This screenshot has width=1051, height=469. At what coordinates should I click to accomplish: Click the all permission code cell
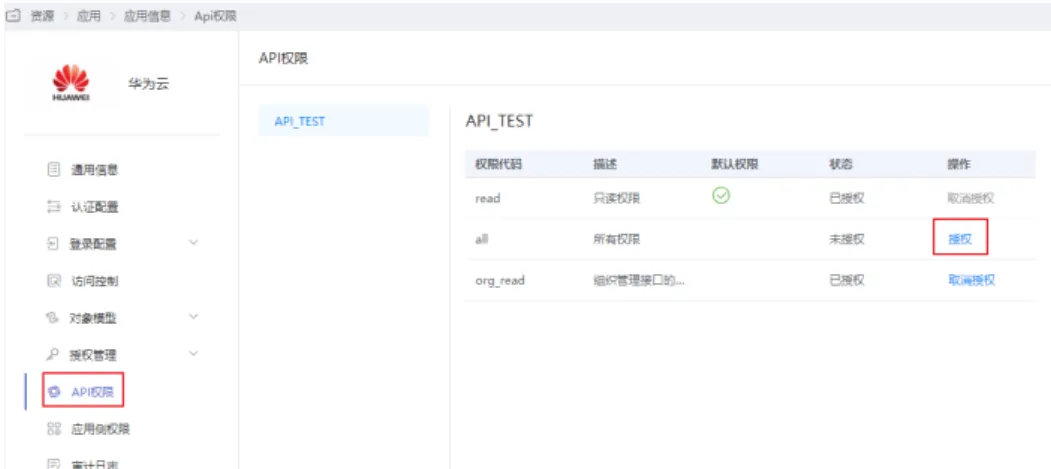[481, 239]
